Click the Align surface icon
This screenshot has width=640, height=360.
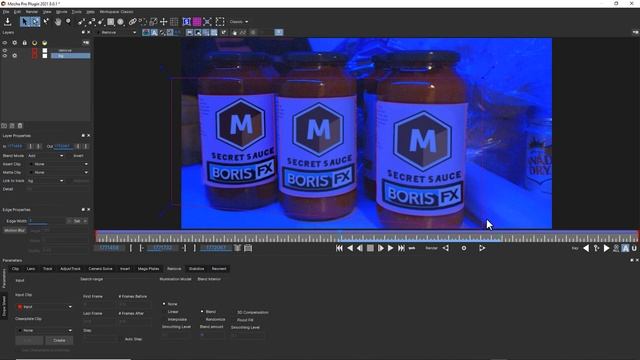click(x=207, y=22)
